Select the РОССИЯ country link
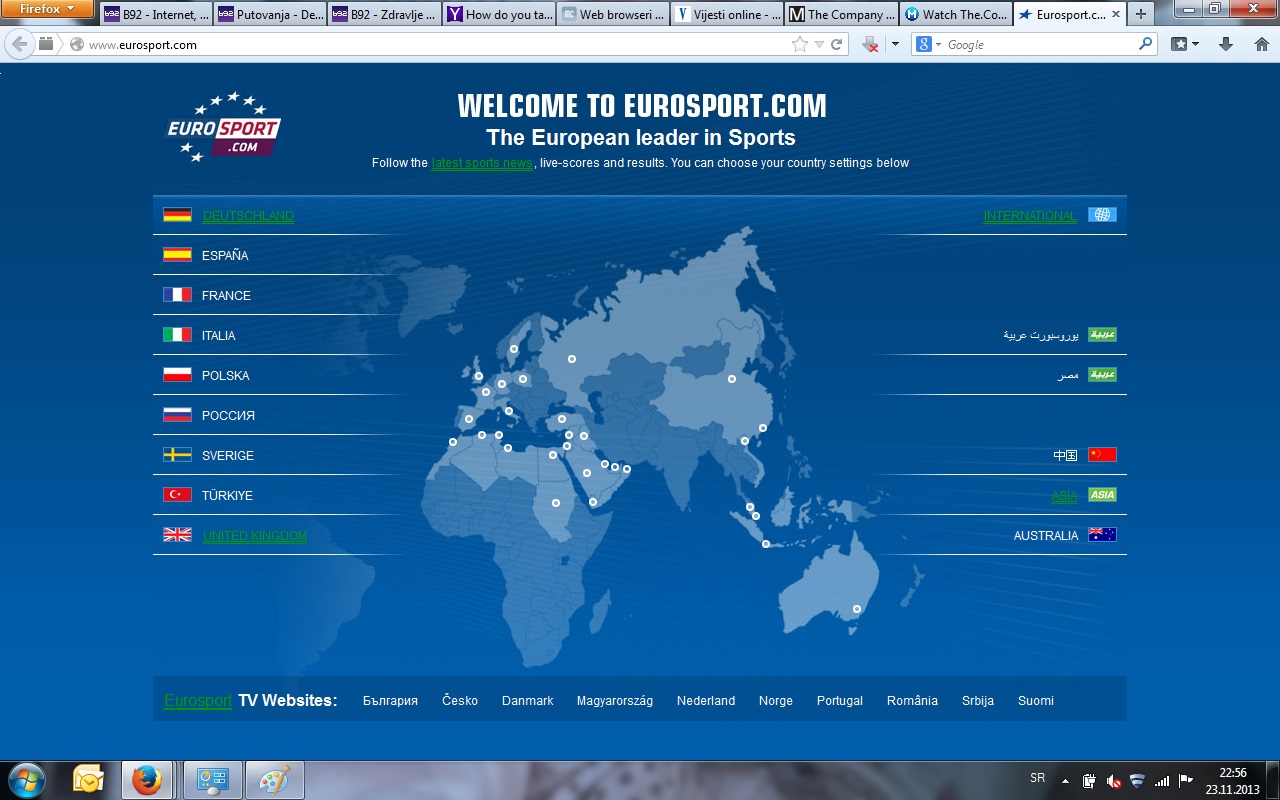This screenshot has width=1280, height=800. coord(228,416)
